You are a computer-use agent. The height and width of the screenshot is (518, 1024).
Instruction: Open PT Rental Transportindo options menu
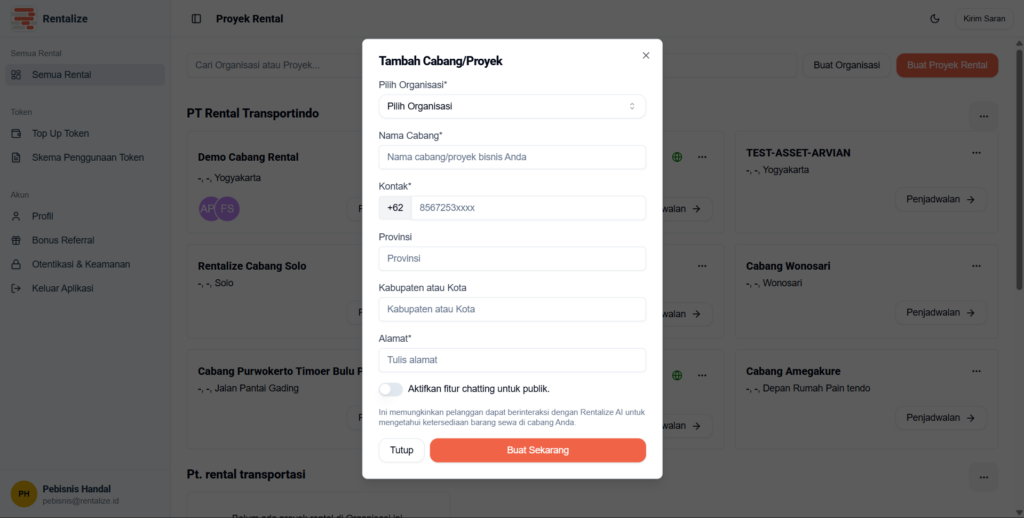[x=983, y=116]
